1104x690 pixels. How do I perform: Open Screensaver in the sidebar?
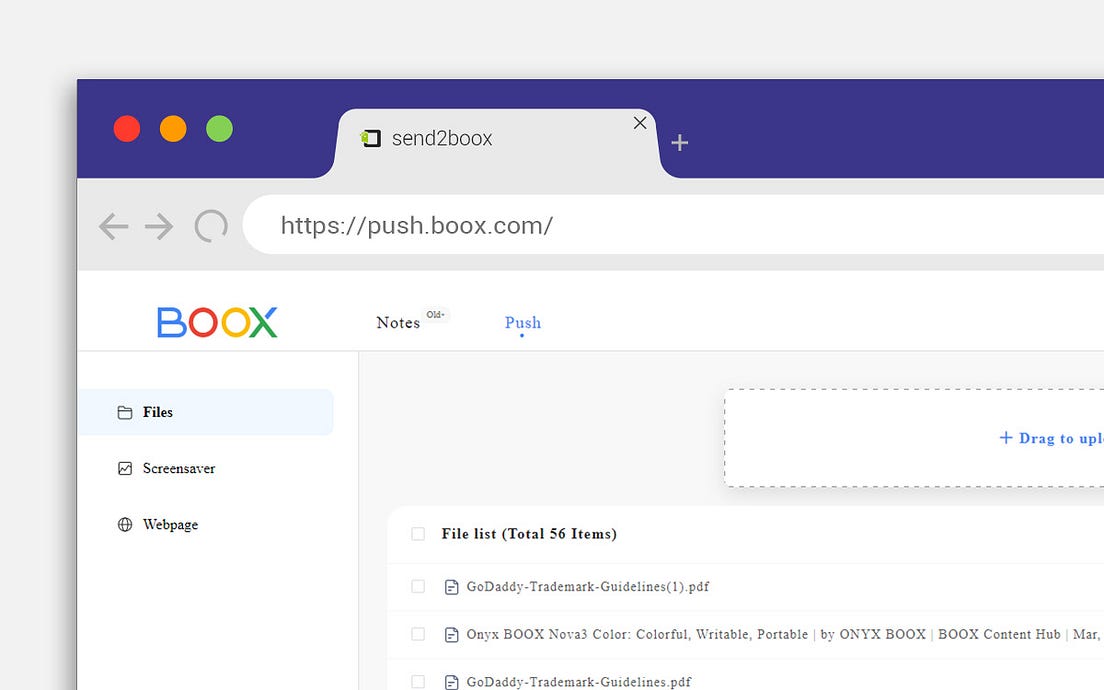179,468
